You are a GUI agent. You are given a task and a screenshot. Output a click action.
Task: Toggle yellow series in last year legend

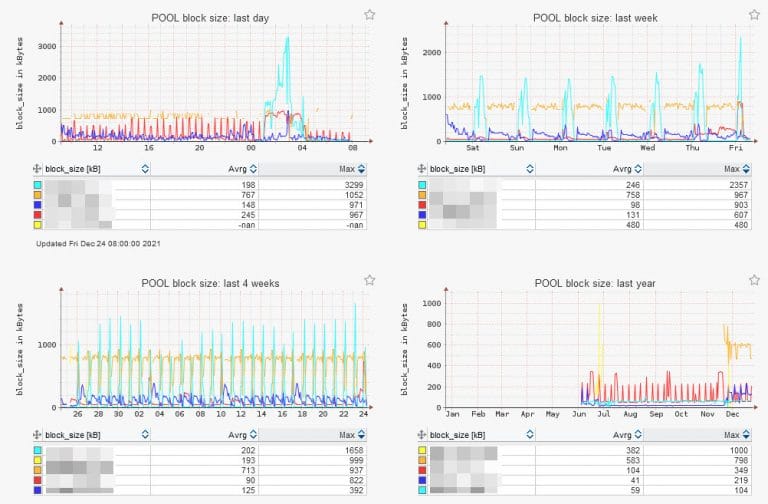click(422, 451)
